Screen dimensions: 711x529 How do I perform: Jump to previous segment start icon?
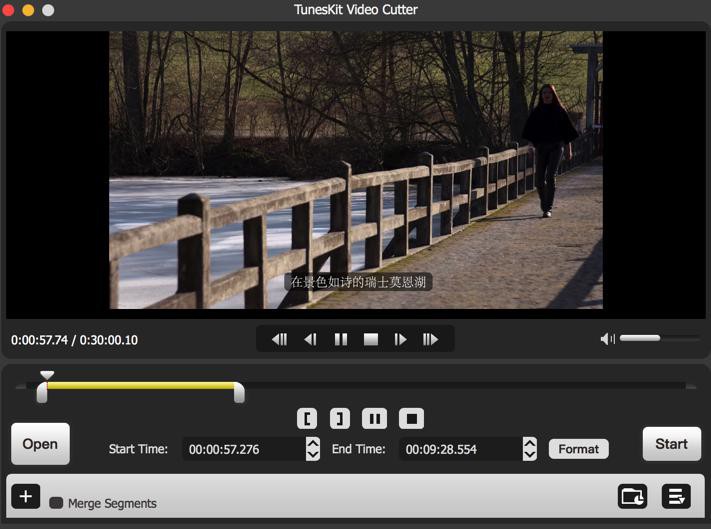279,339
